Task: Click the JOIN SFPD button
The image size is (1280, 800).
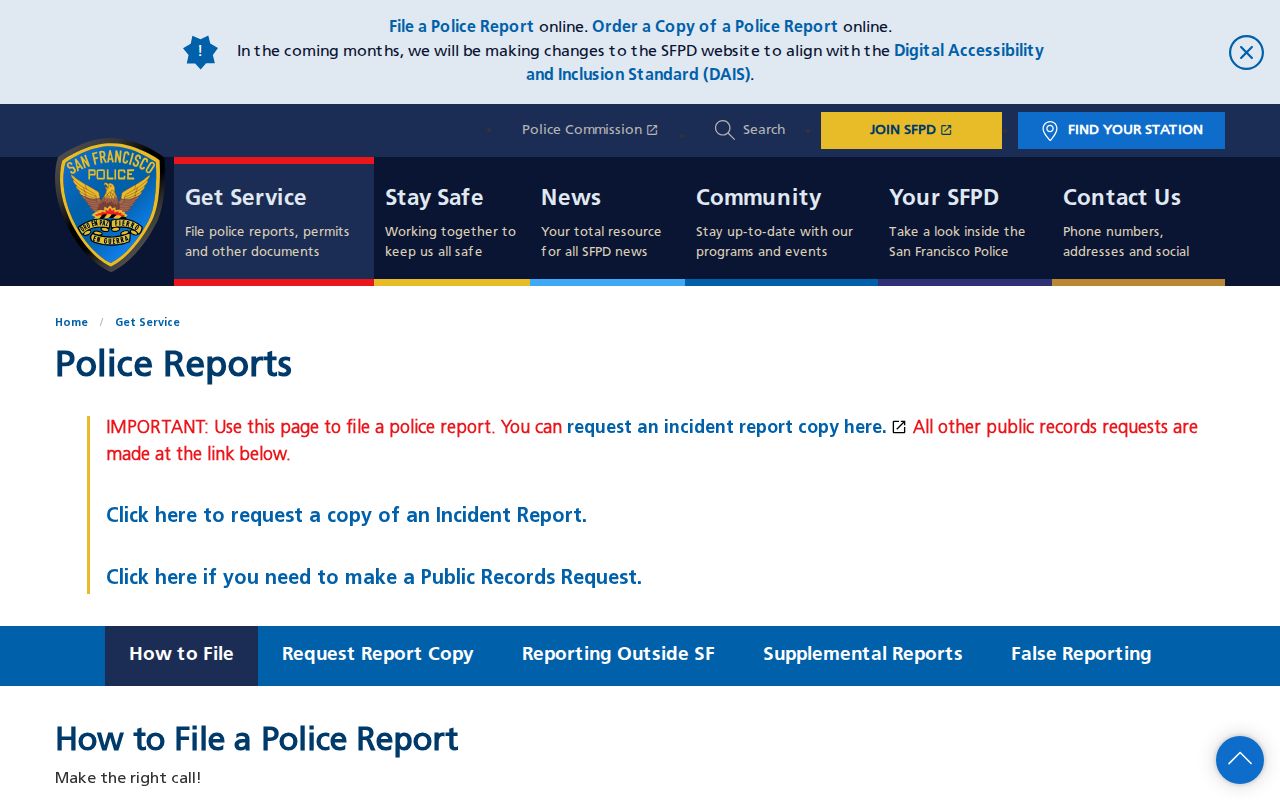Action: [911, 130]
